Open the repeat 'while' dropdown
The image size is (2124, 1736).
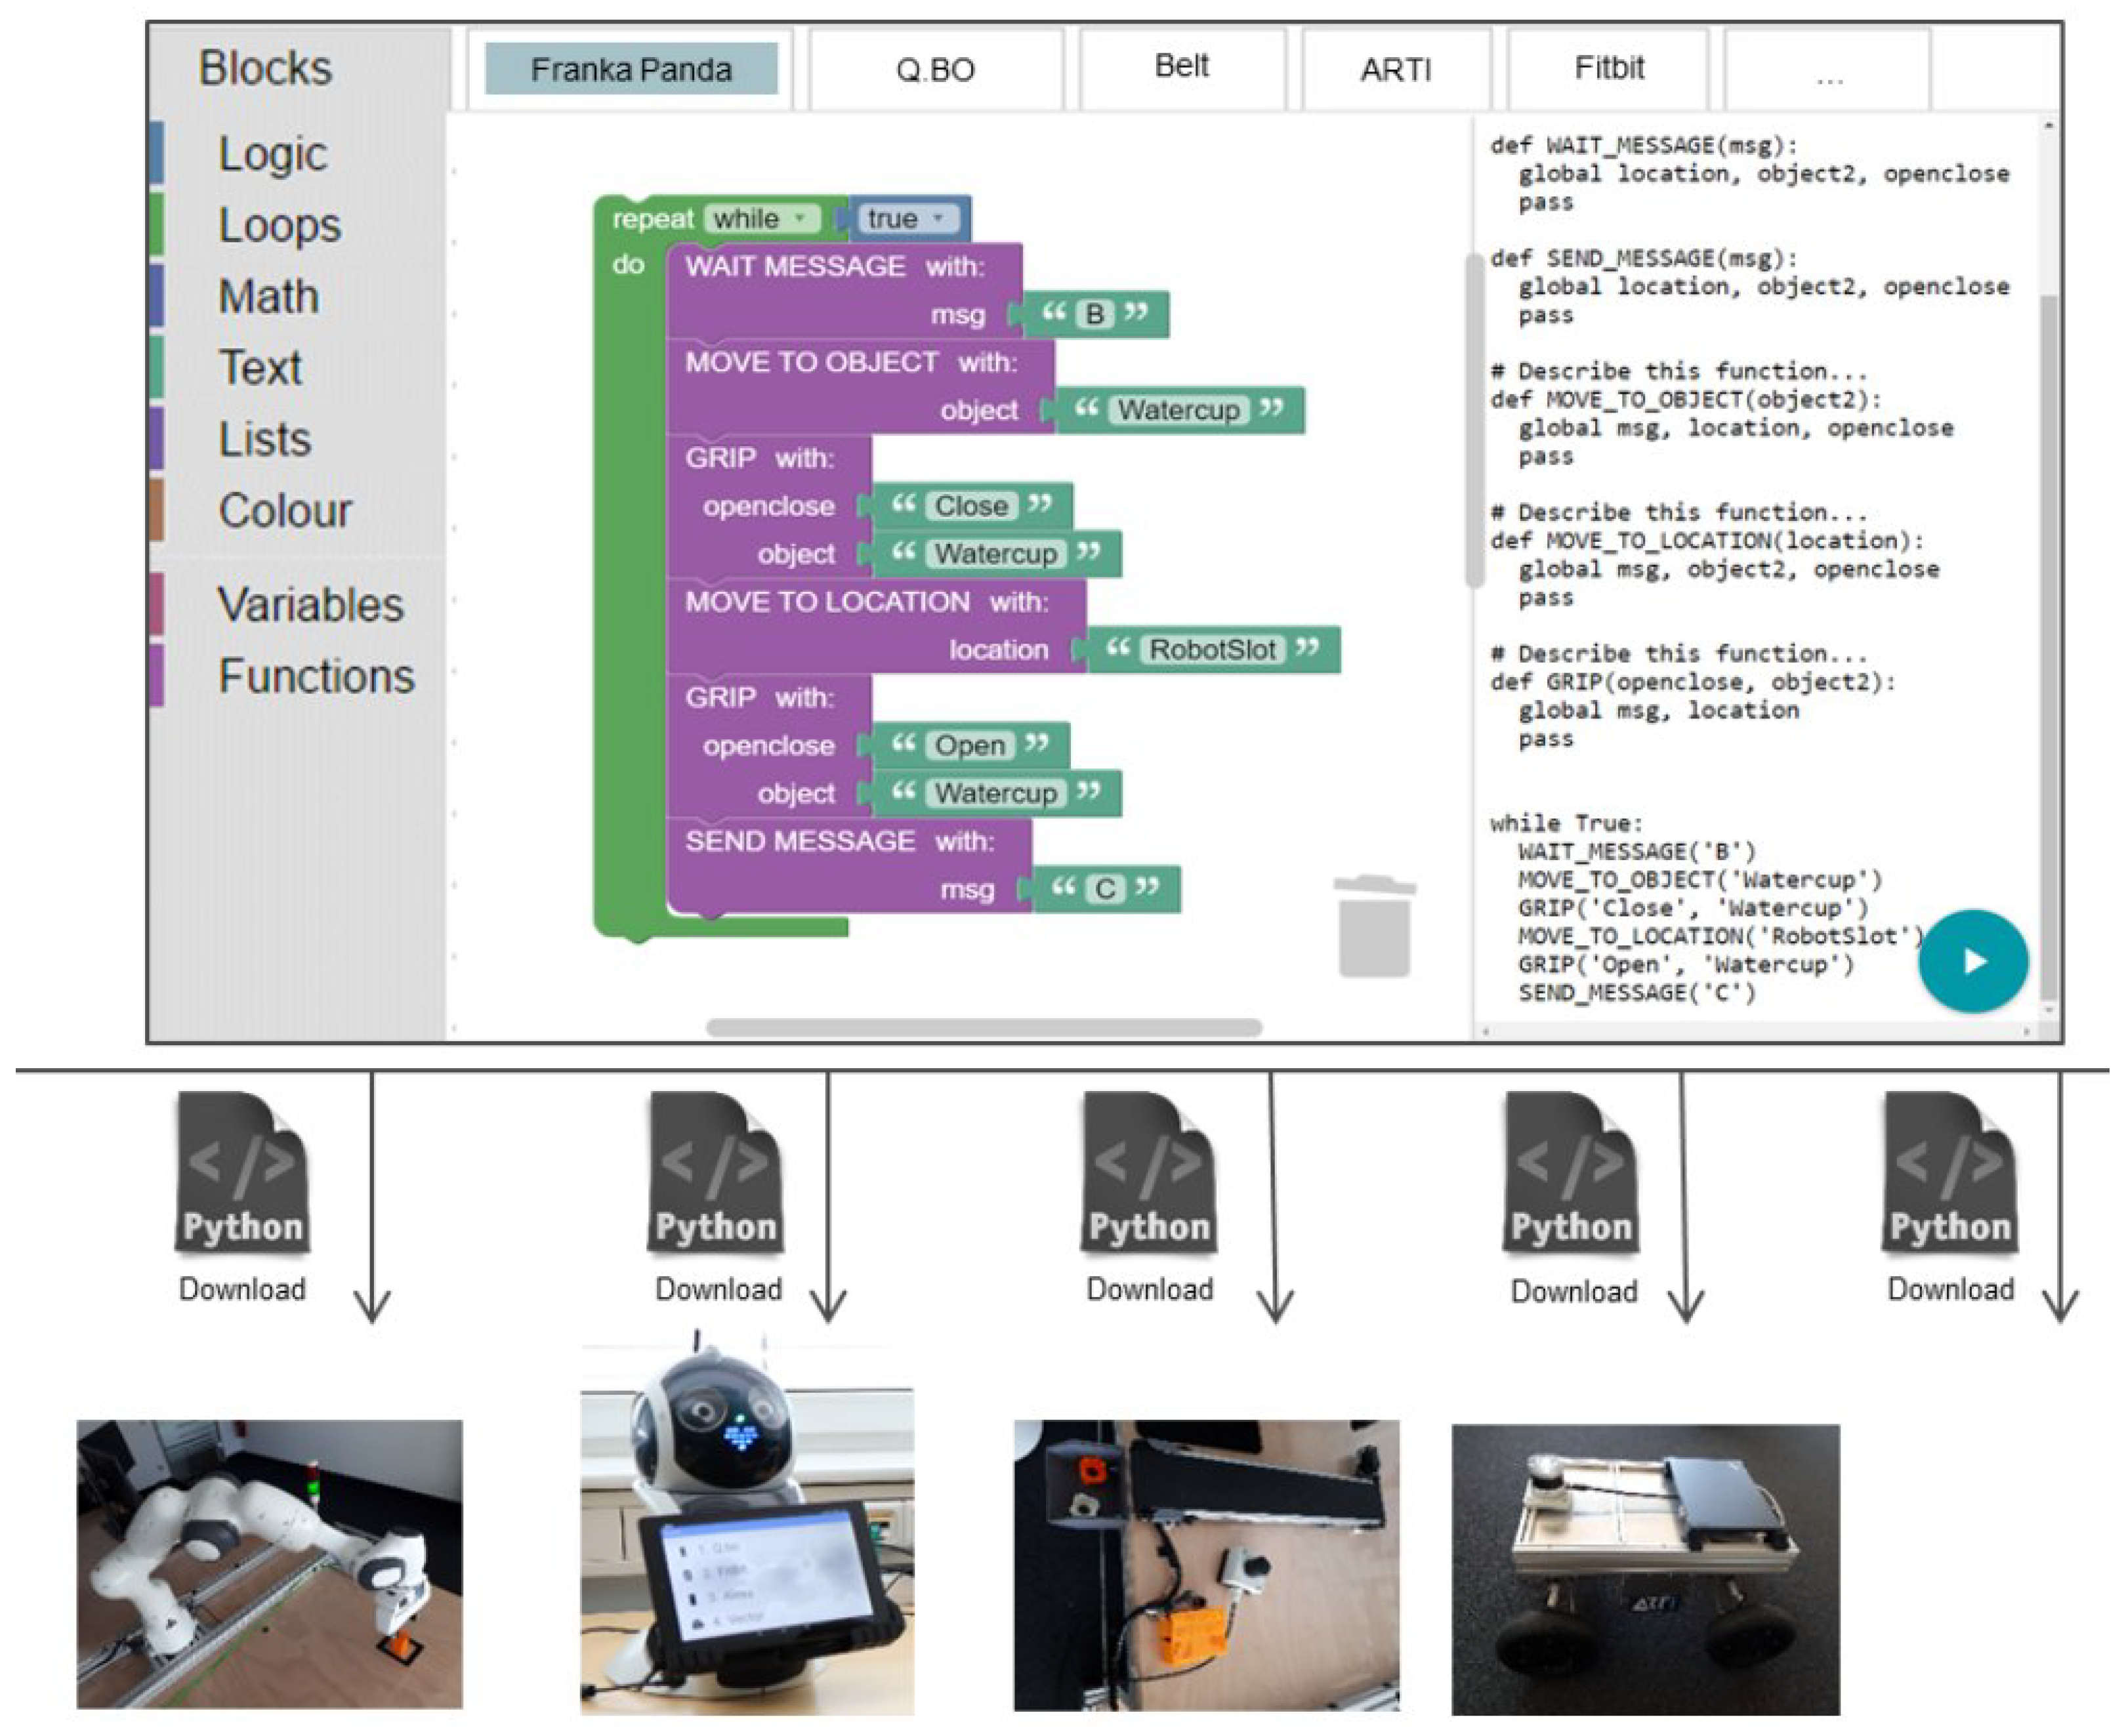click(x=762, y=218)
